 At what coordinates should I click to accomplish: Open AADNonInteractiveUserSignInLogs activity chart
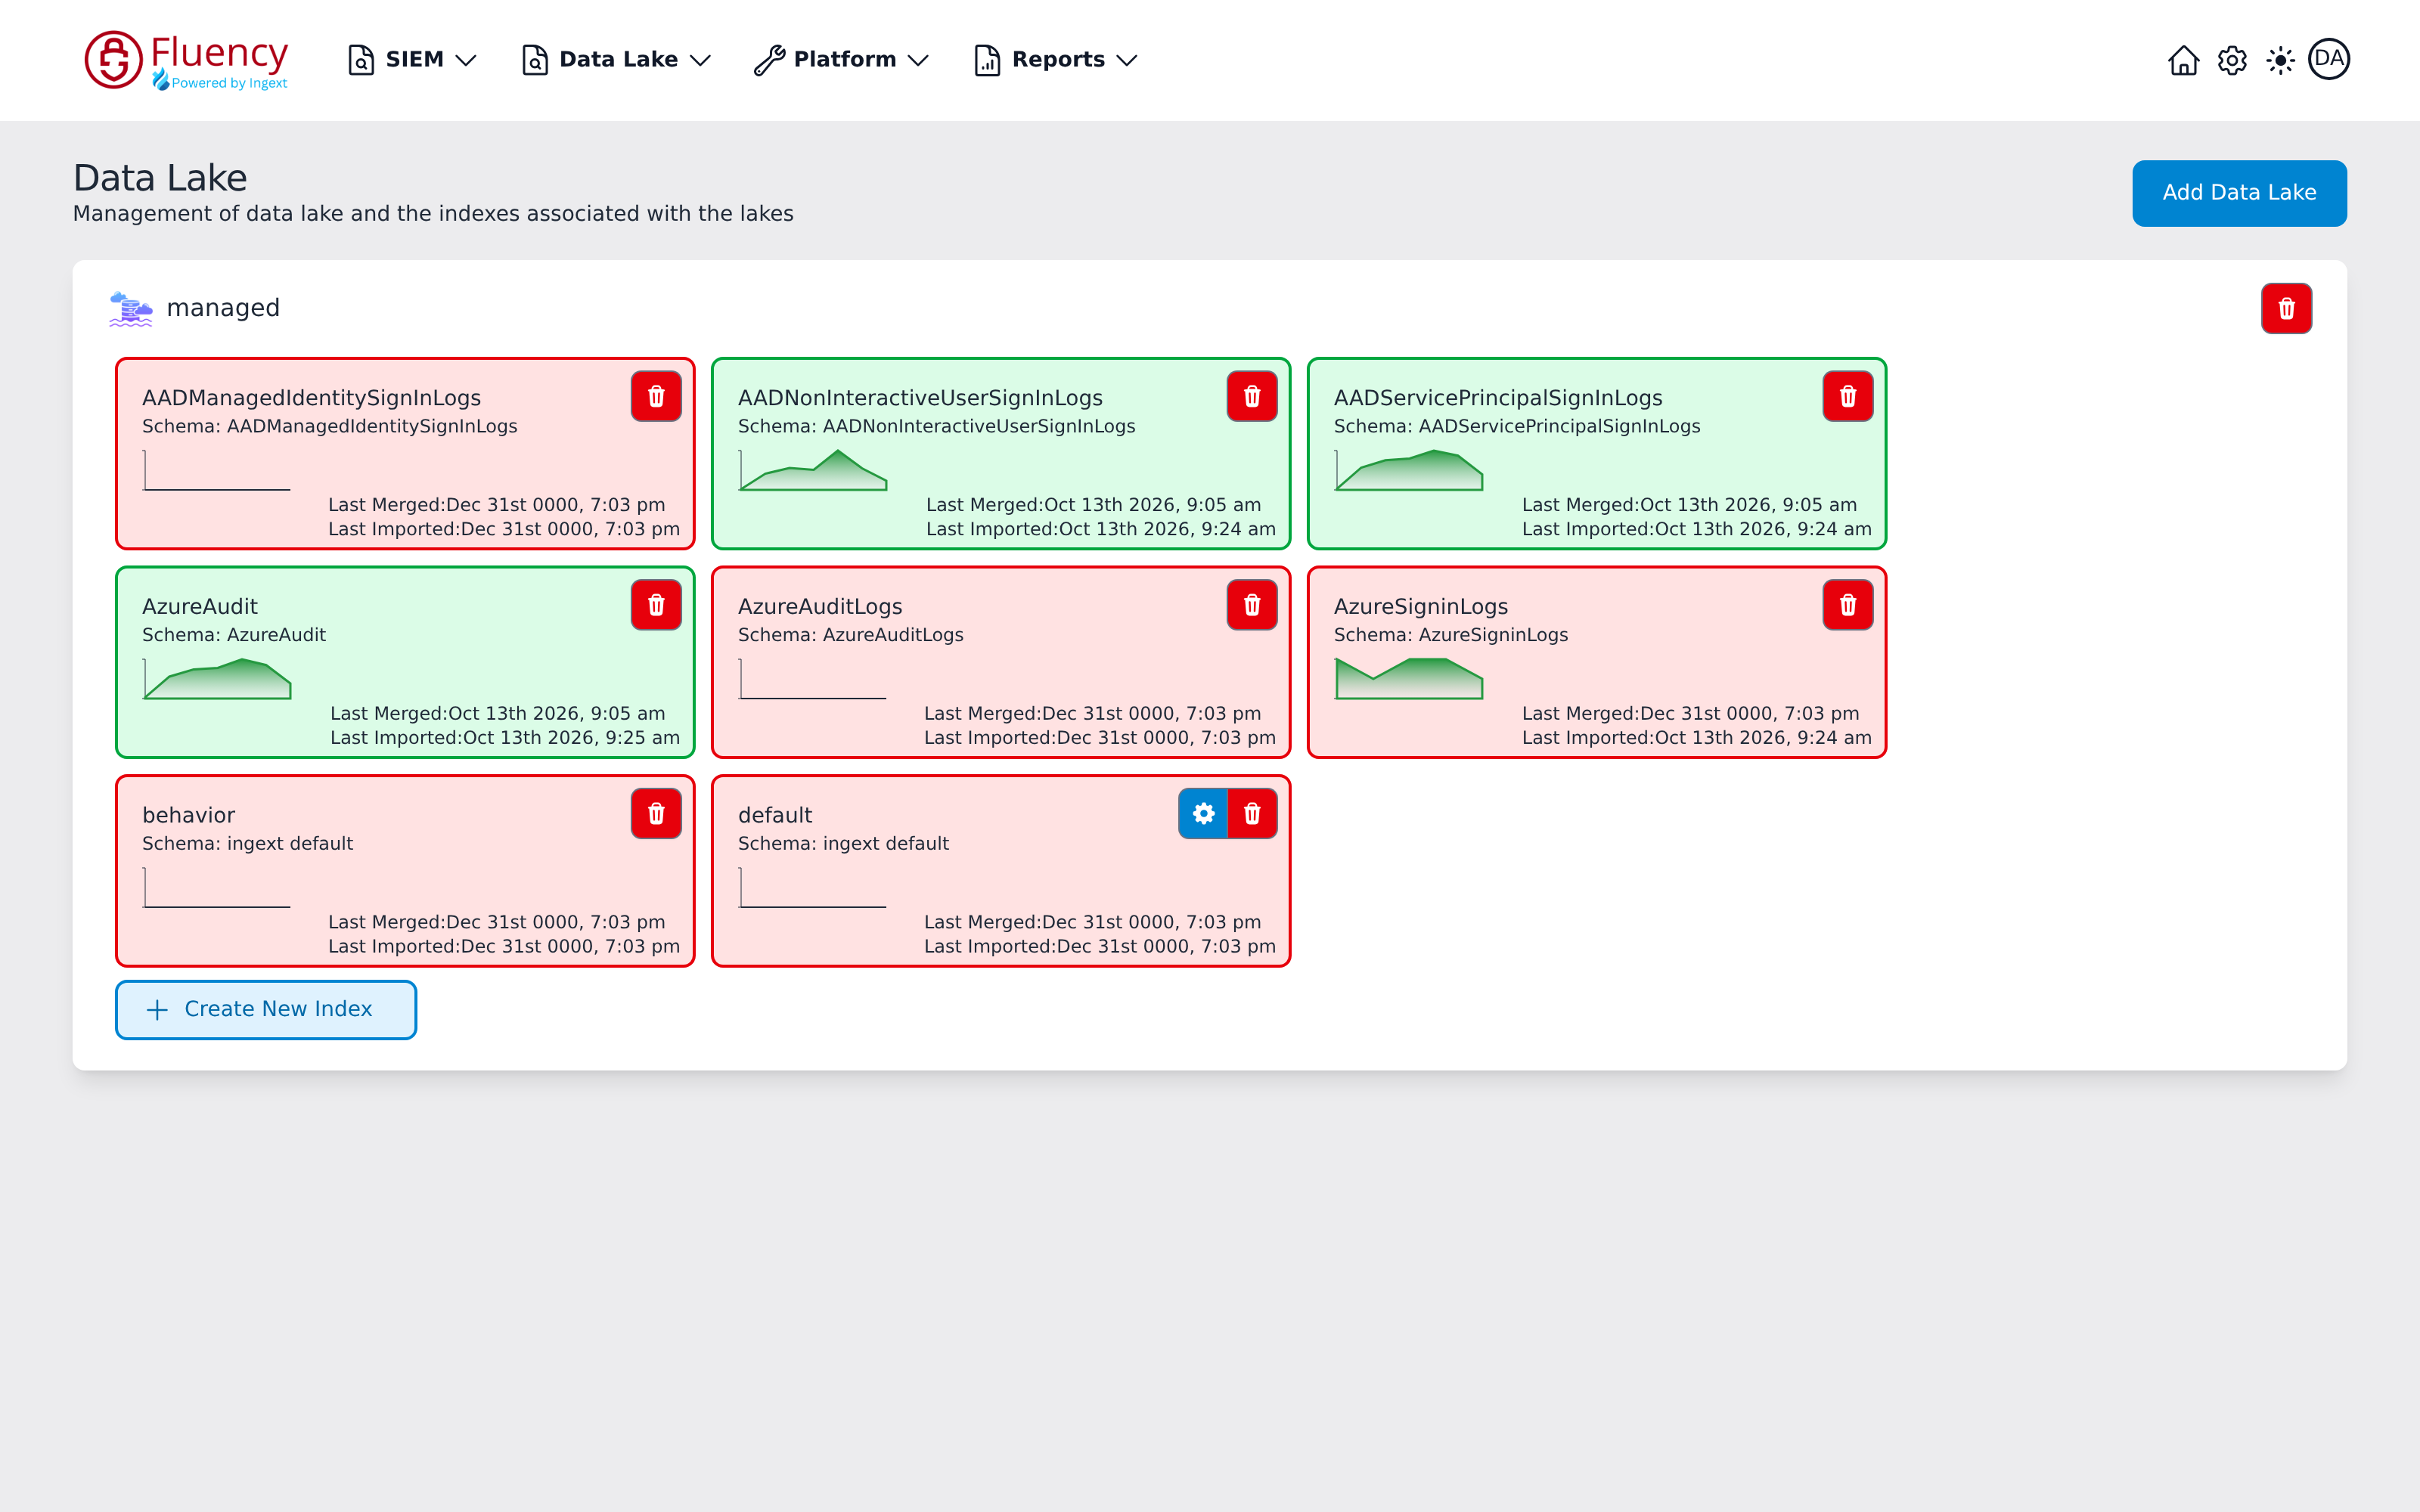tap(813, 470)
